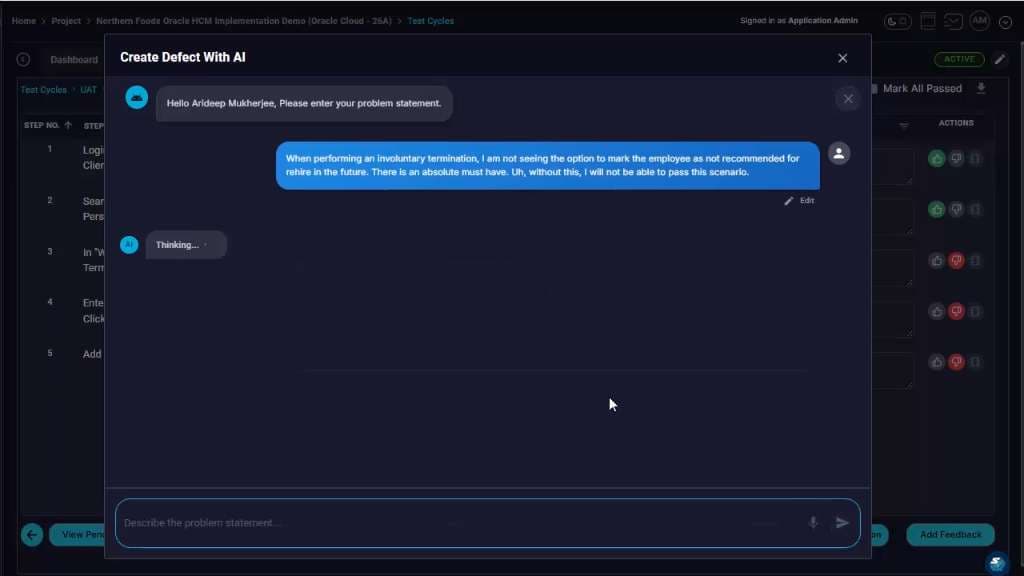Mark step 4 as passed with thumbs up

pos(936,312)
